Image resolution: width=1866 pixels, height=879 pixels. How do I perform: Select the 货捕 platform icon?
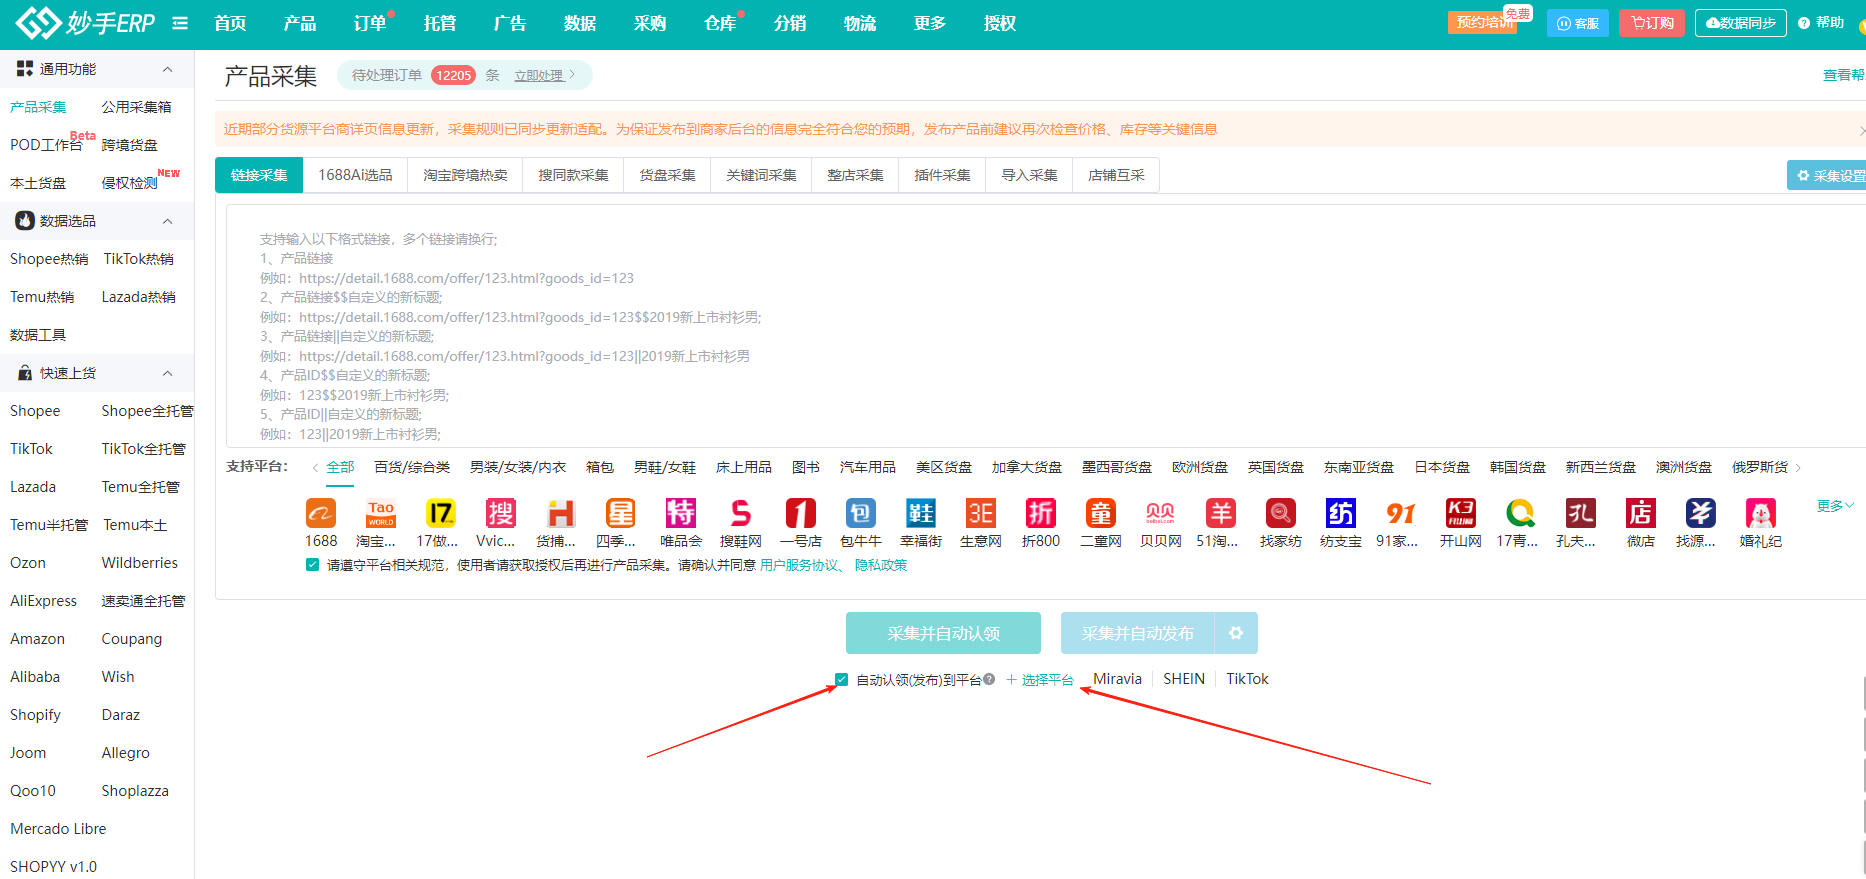pyautogui.click(x=561, y=513)
